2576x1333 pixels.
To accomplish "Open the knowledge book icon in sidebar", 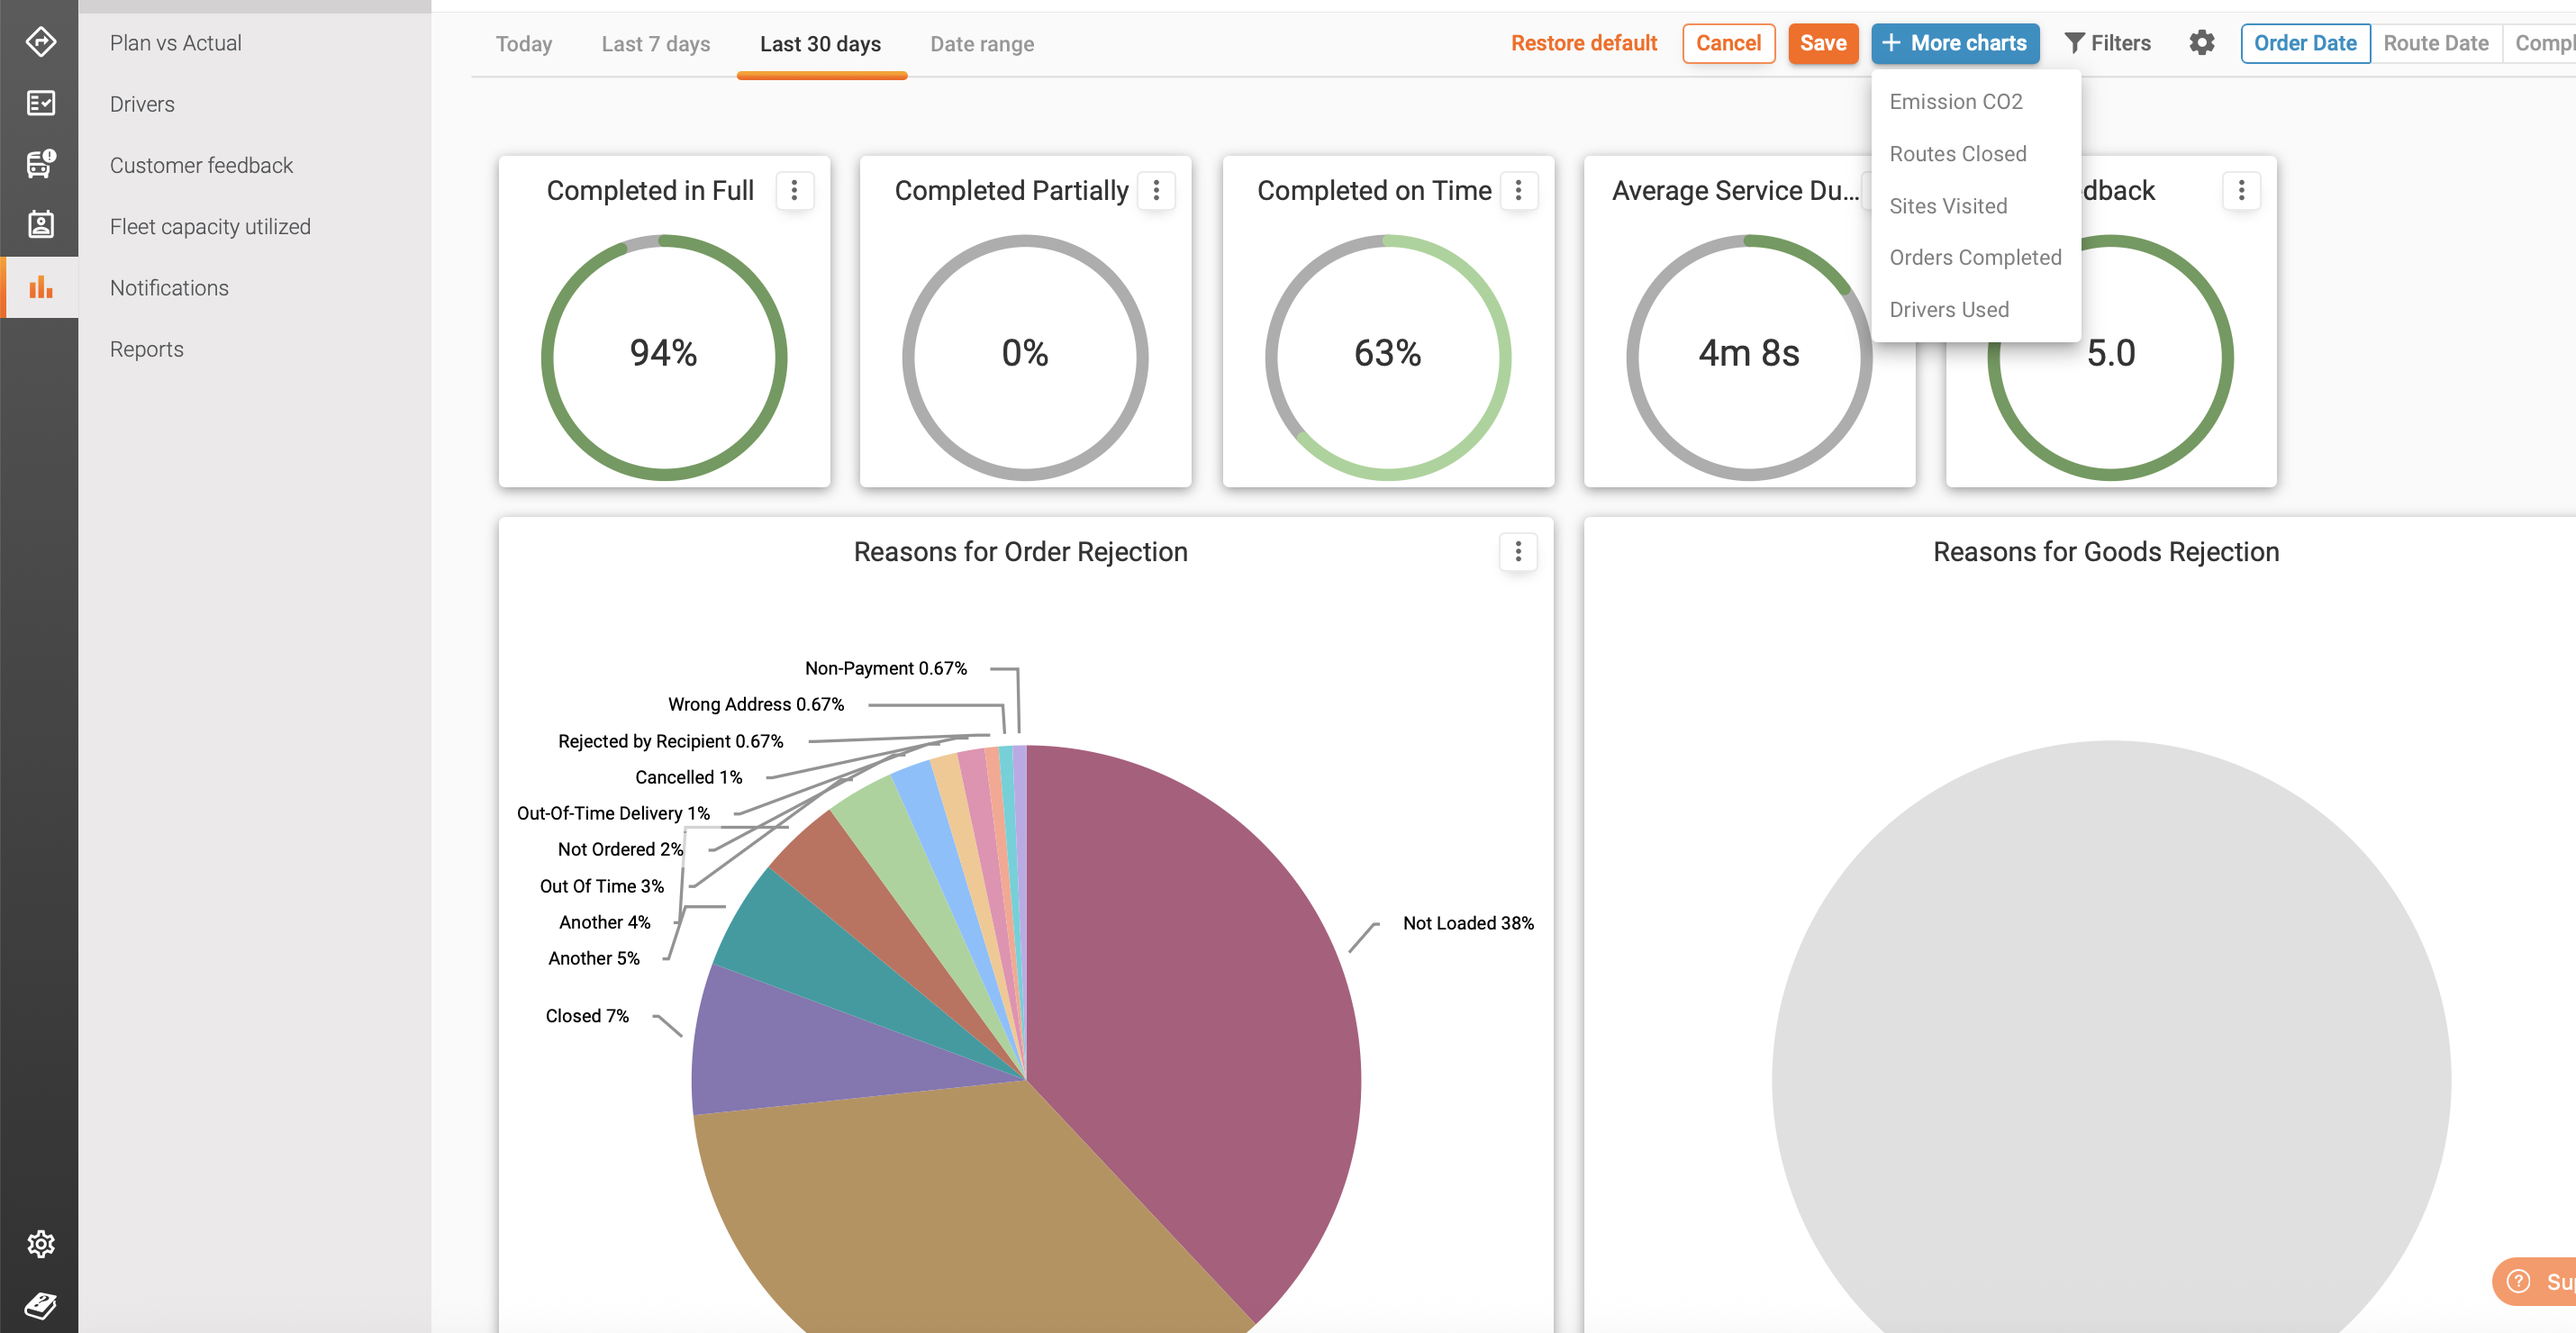I will 40,1305.
